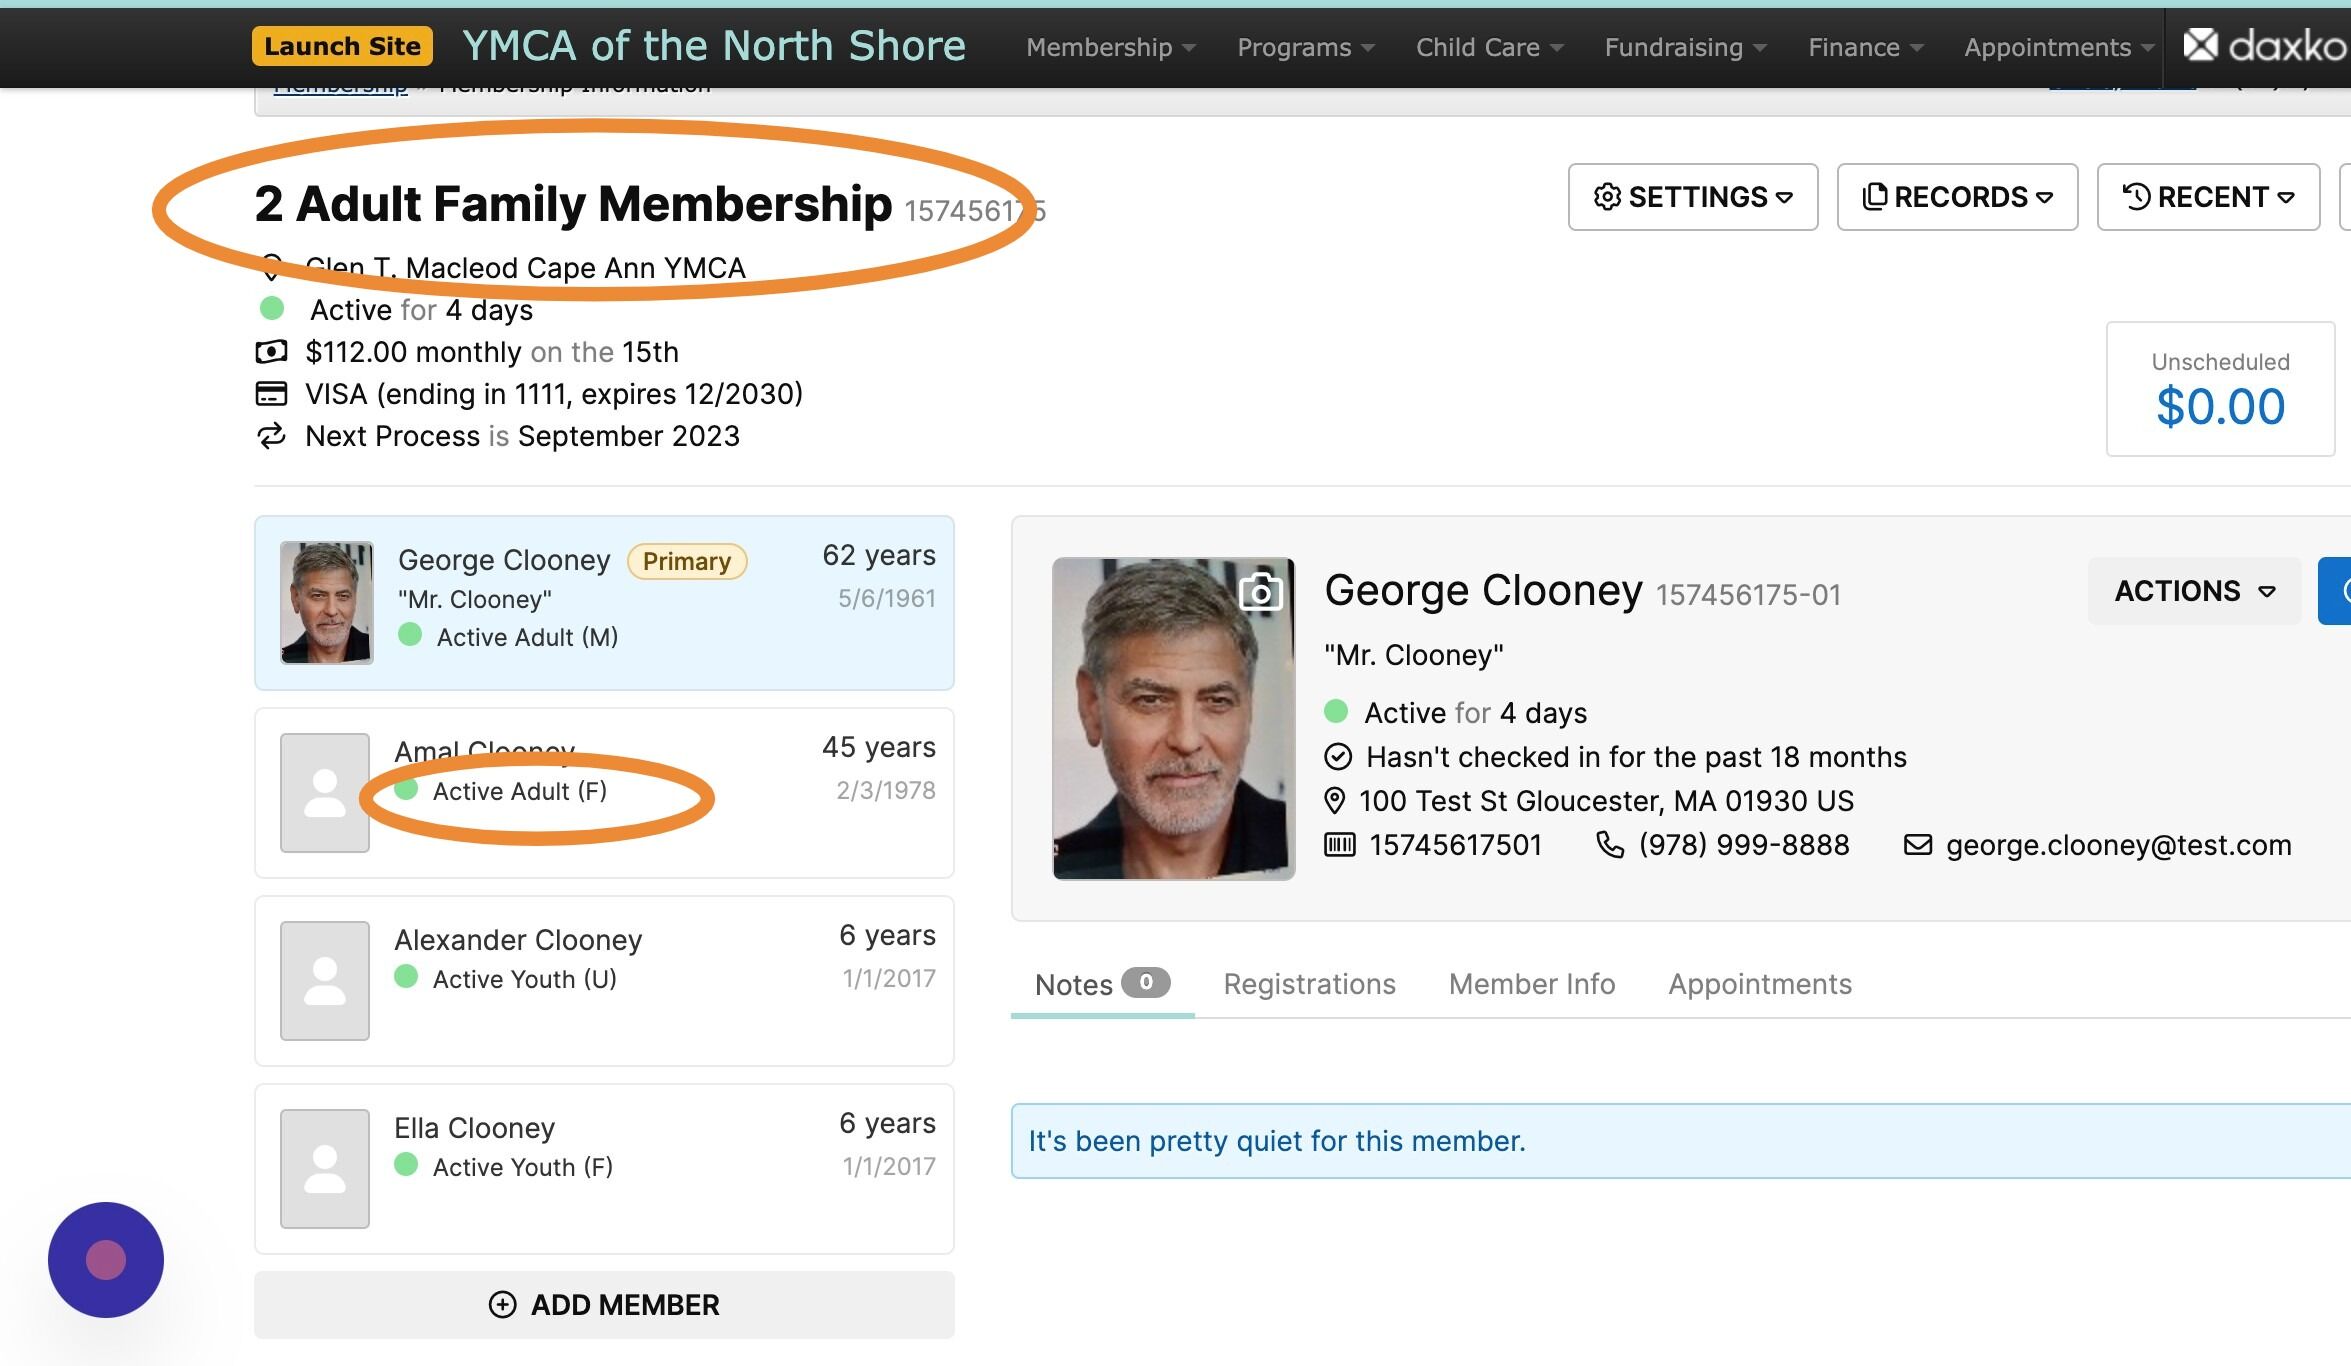Click the envelope icon beside the email address

[x=1917, y=845]
